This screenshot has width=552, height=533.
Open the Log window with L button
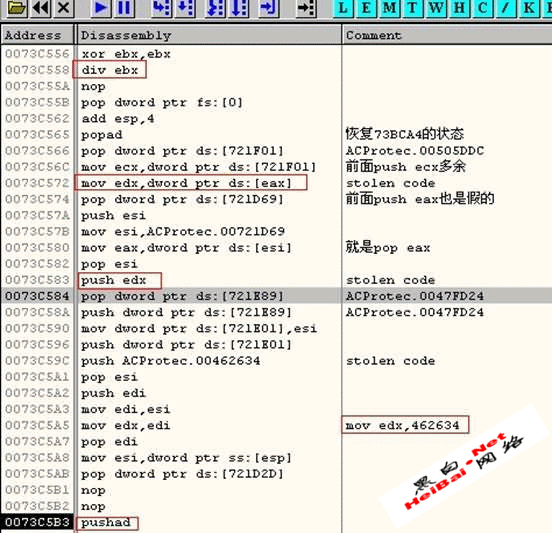(x=343, y=7)
